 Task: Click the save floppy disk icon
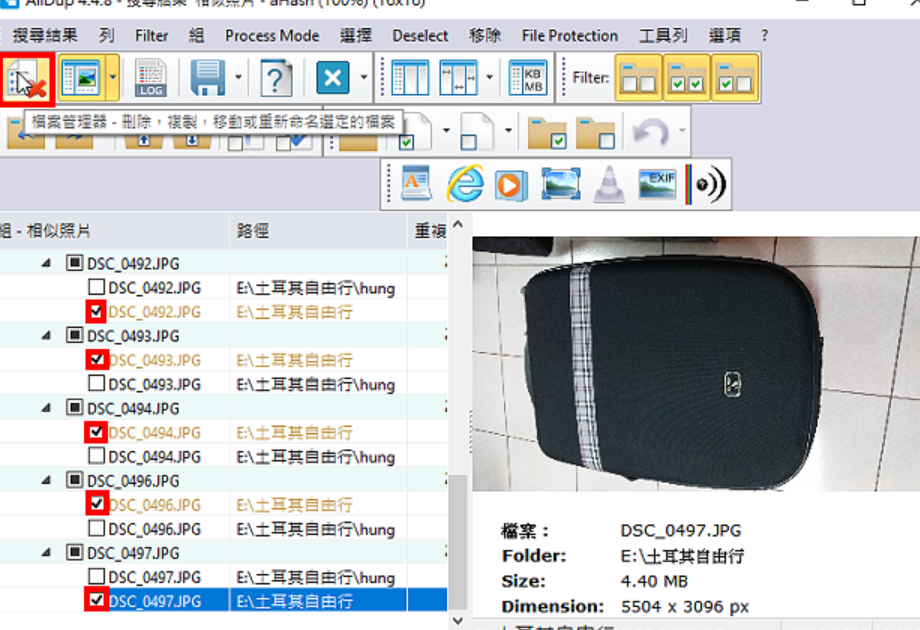pos(208,77)
